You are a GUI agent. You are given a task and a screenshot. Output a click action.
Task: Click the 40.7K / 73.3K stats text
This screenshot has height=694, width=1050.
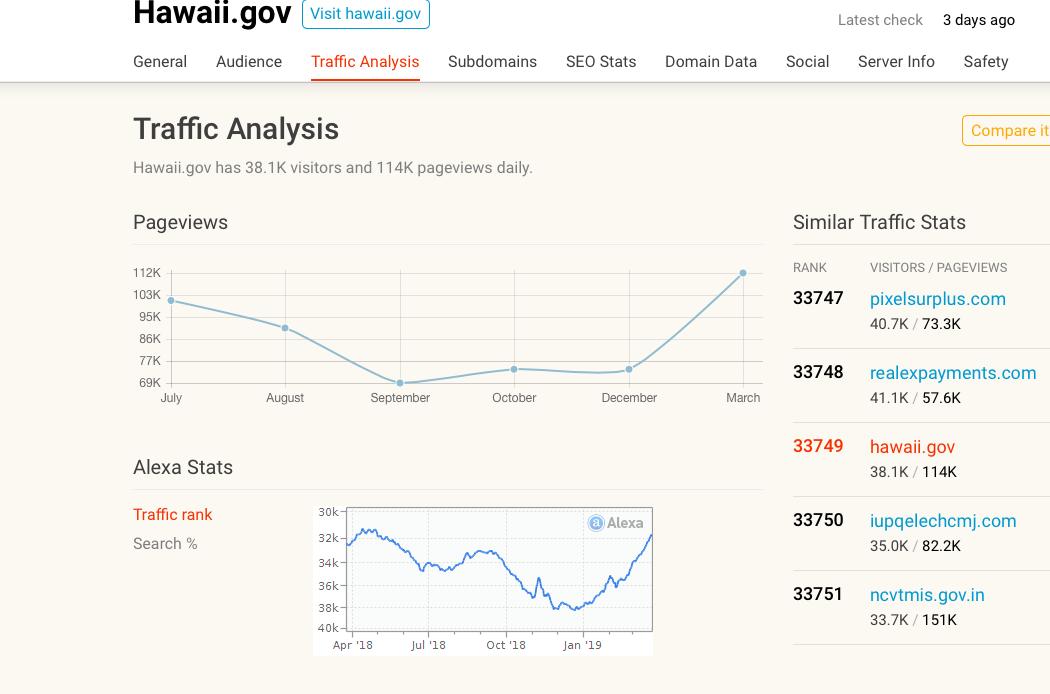[915, 324]
